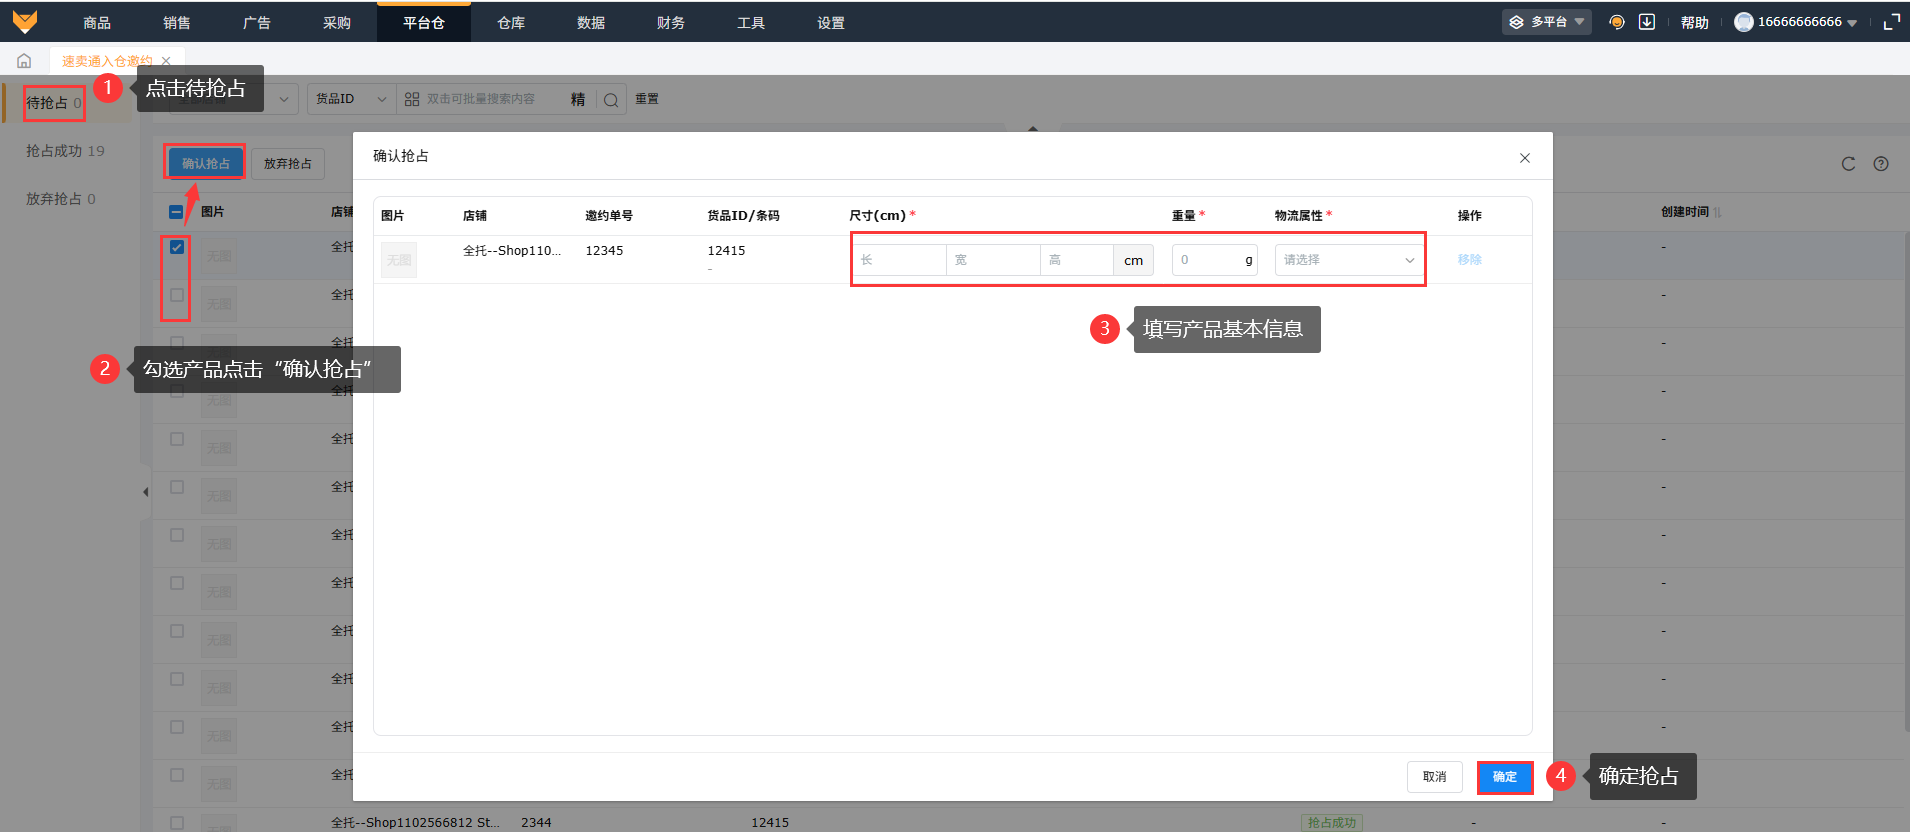This screenshot has width=1910, height=832.
Task: Click the orange fox logo
Action: (x=25, y=21)
